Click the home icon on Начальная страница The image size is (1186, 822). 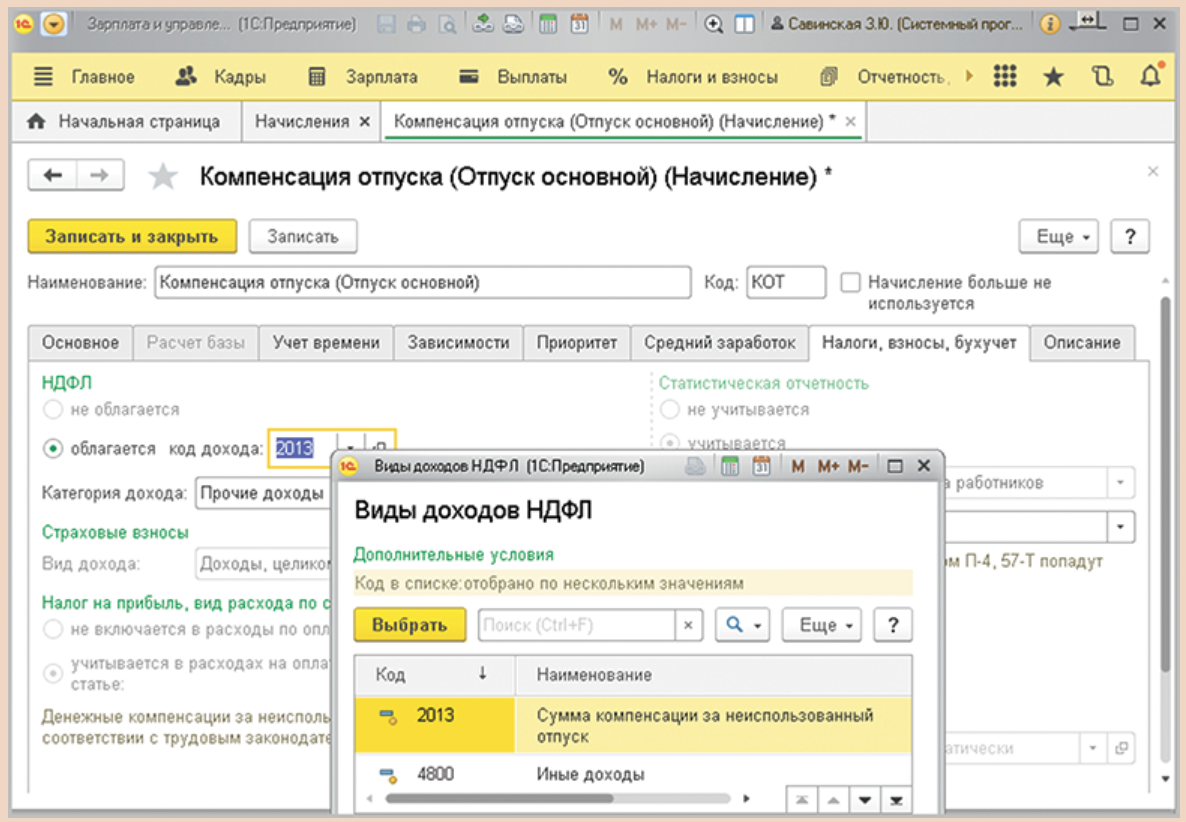[37, 122]
